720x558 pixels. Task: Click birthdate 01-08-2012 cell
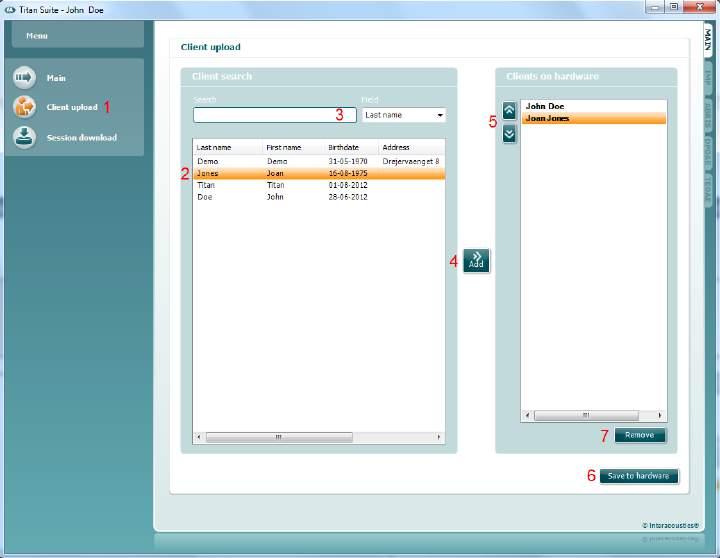(348, 185)
